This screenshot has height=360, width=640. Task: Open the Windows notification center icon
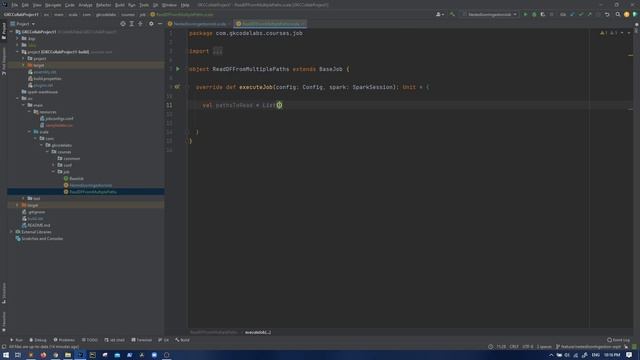pyautogui.click(x=629, y=355)
